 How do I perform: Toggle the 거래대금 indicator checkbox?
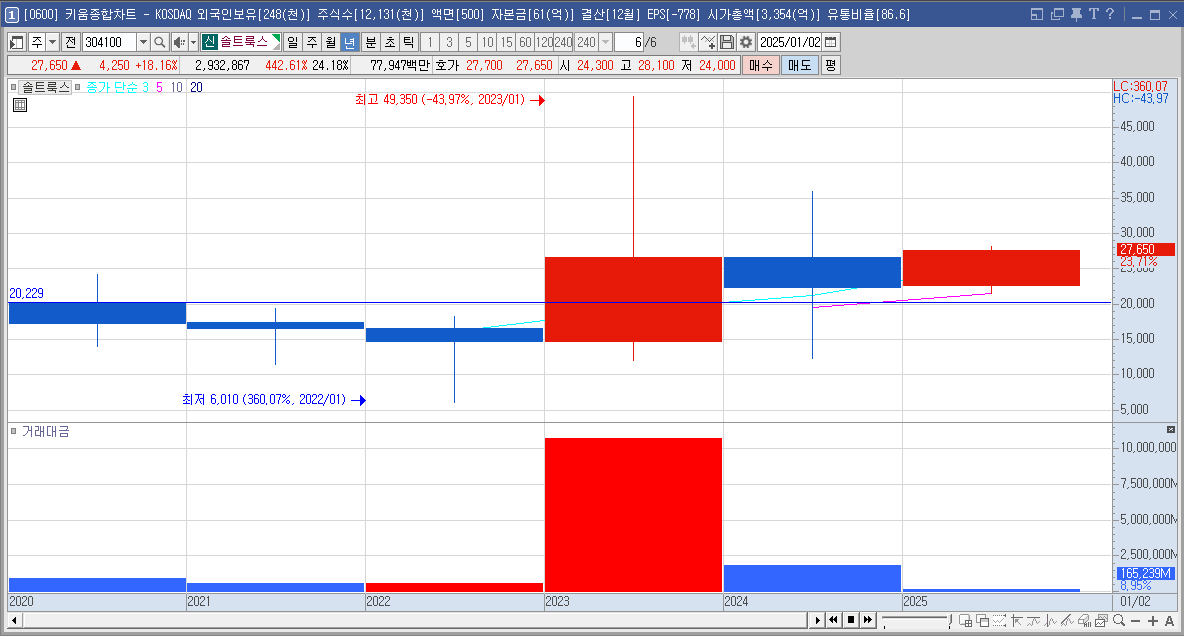[14, 431]
